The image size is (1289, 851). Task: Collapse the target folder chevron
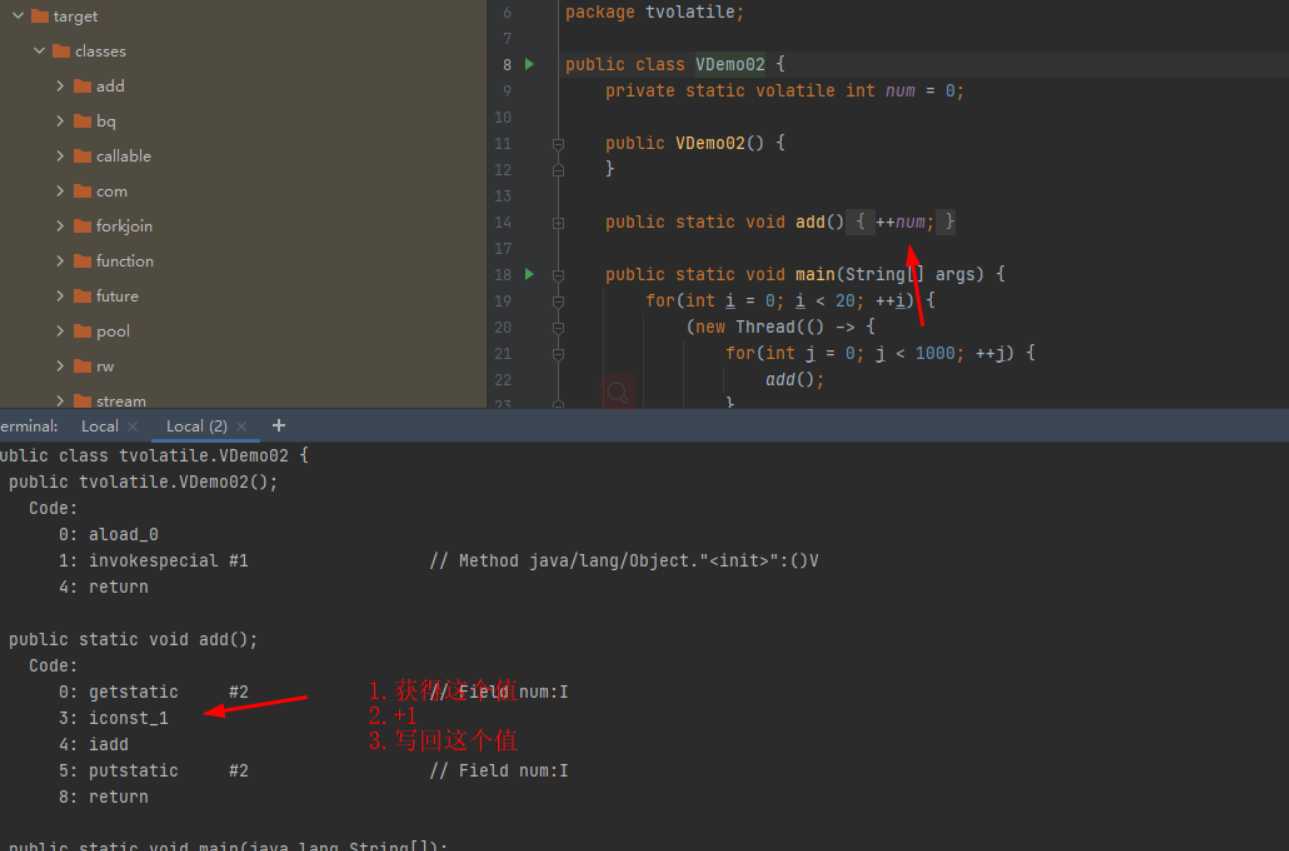(18, 16)
